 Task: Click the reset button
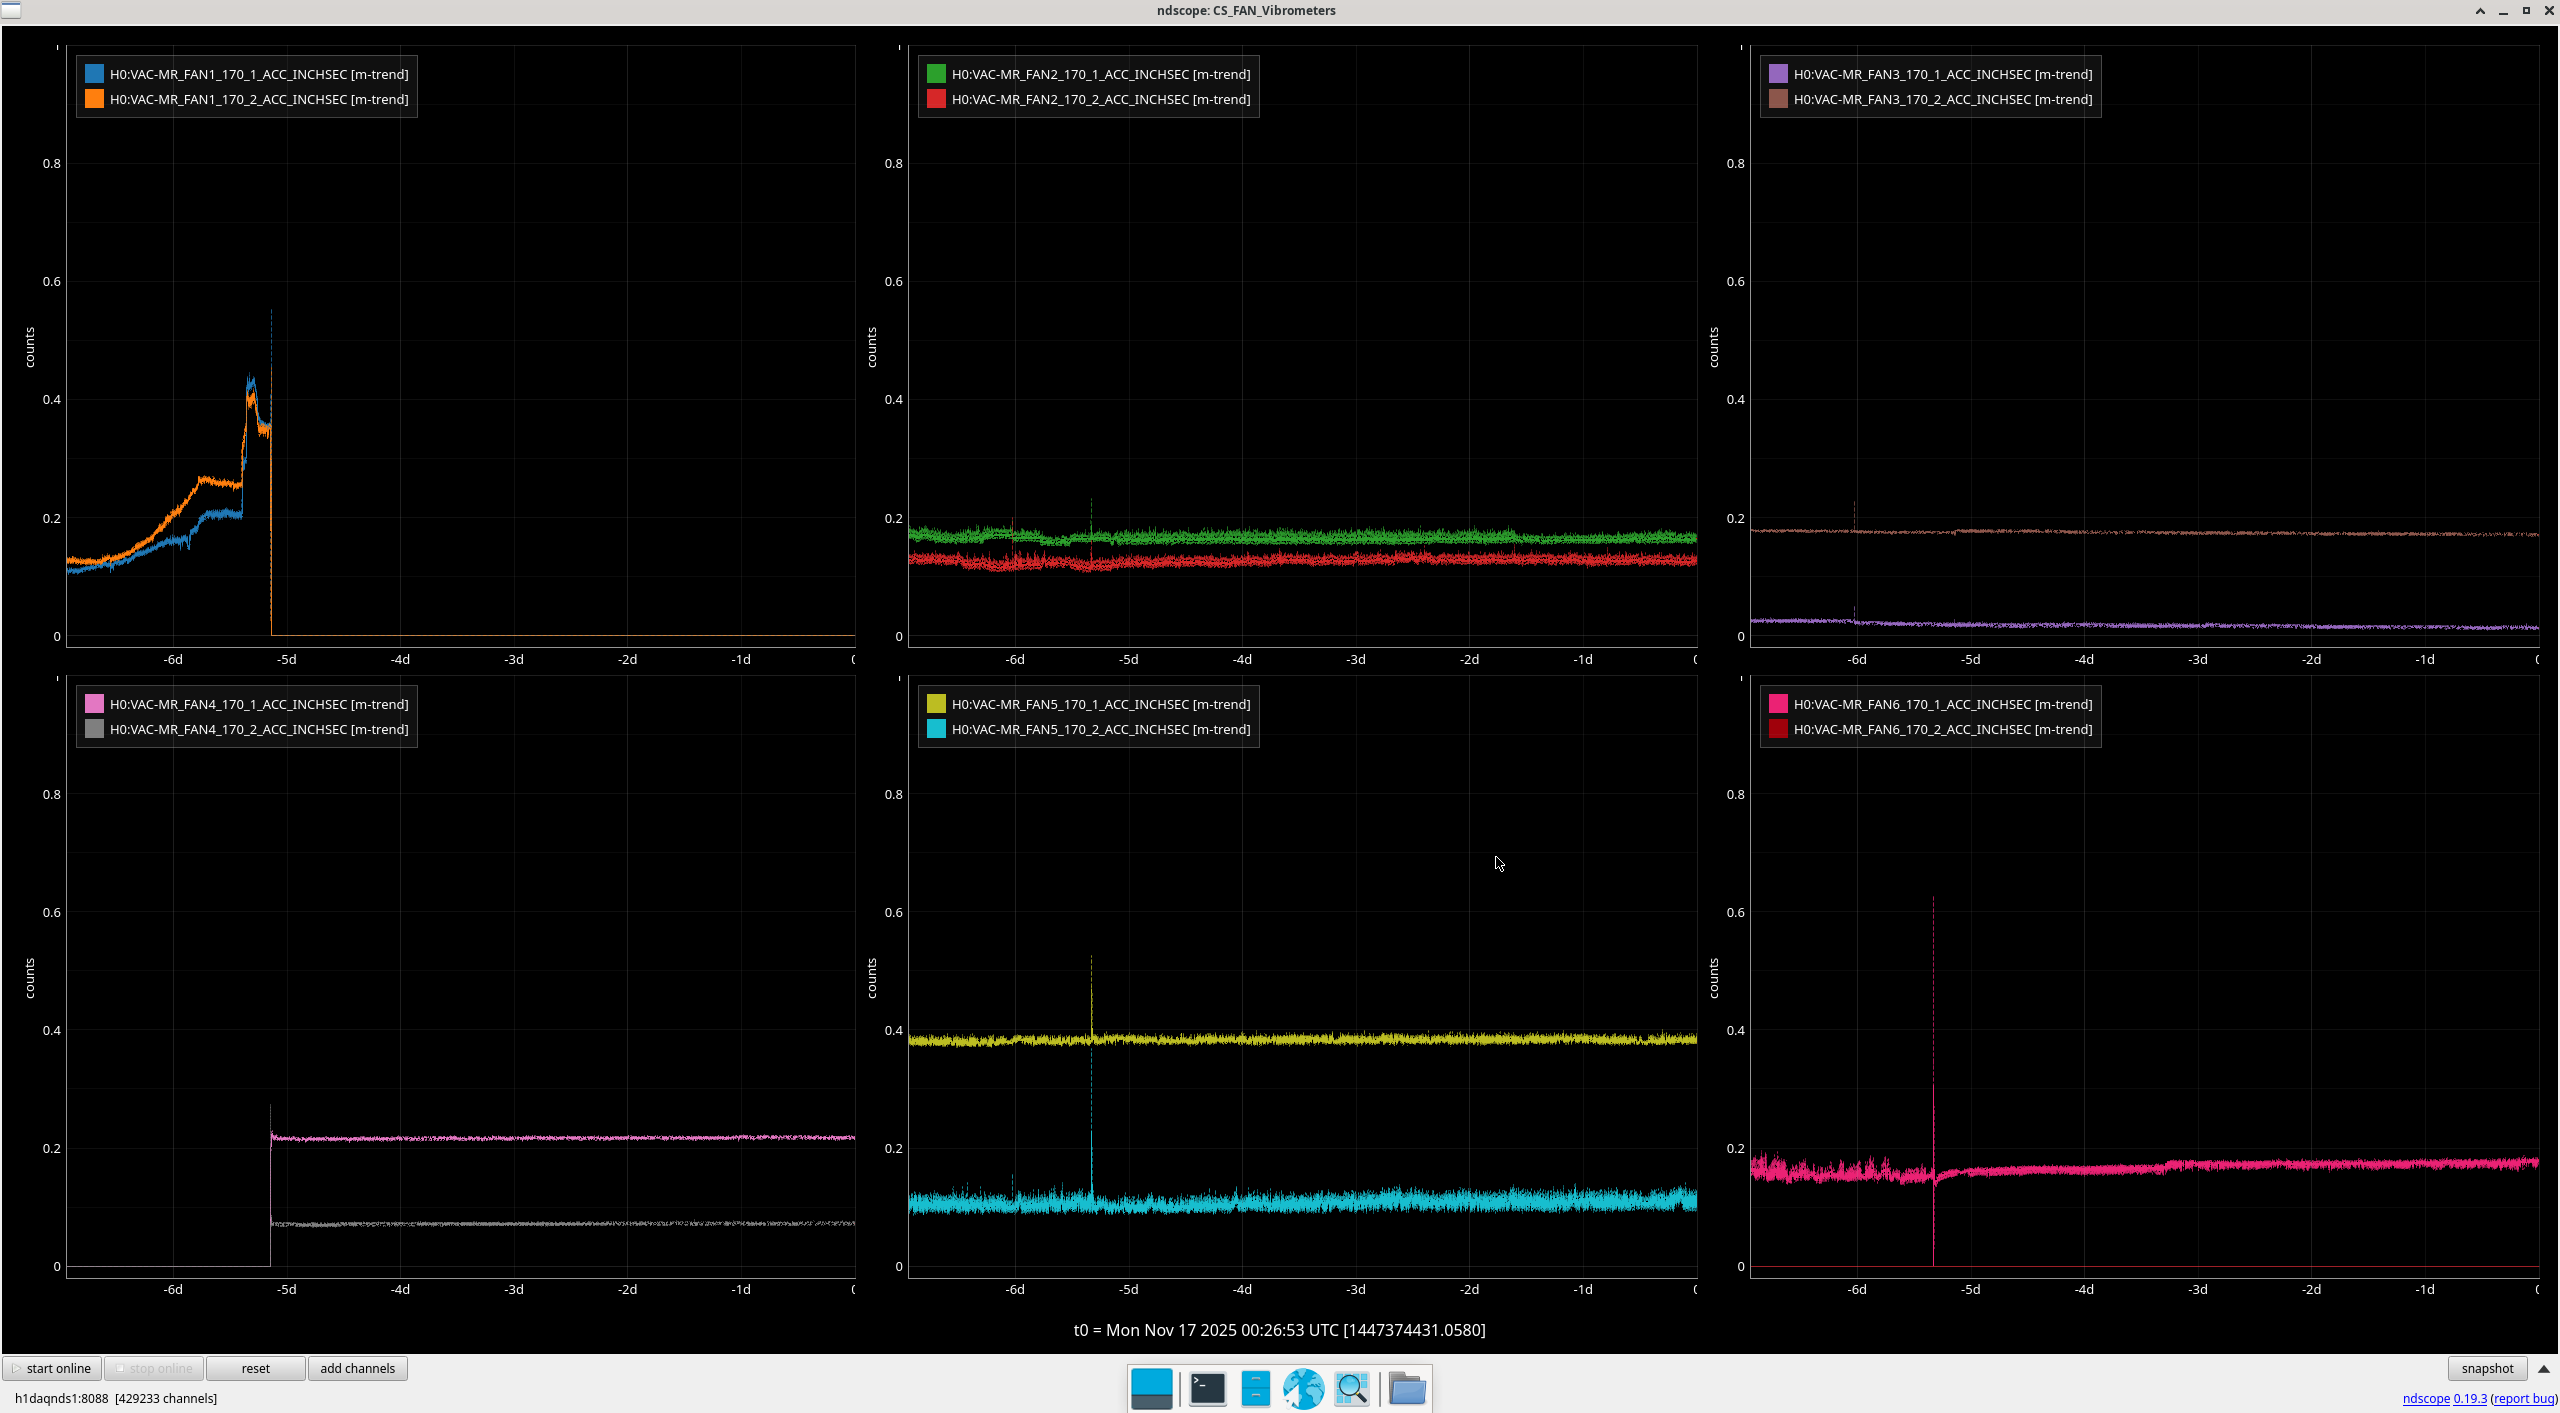coord(255,1369)
